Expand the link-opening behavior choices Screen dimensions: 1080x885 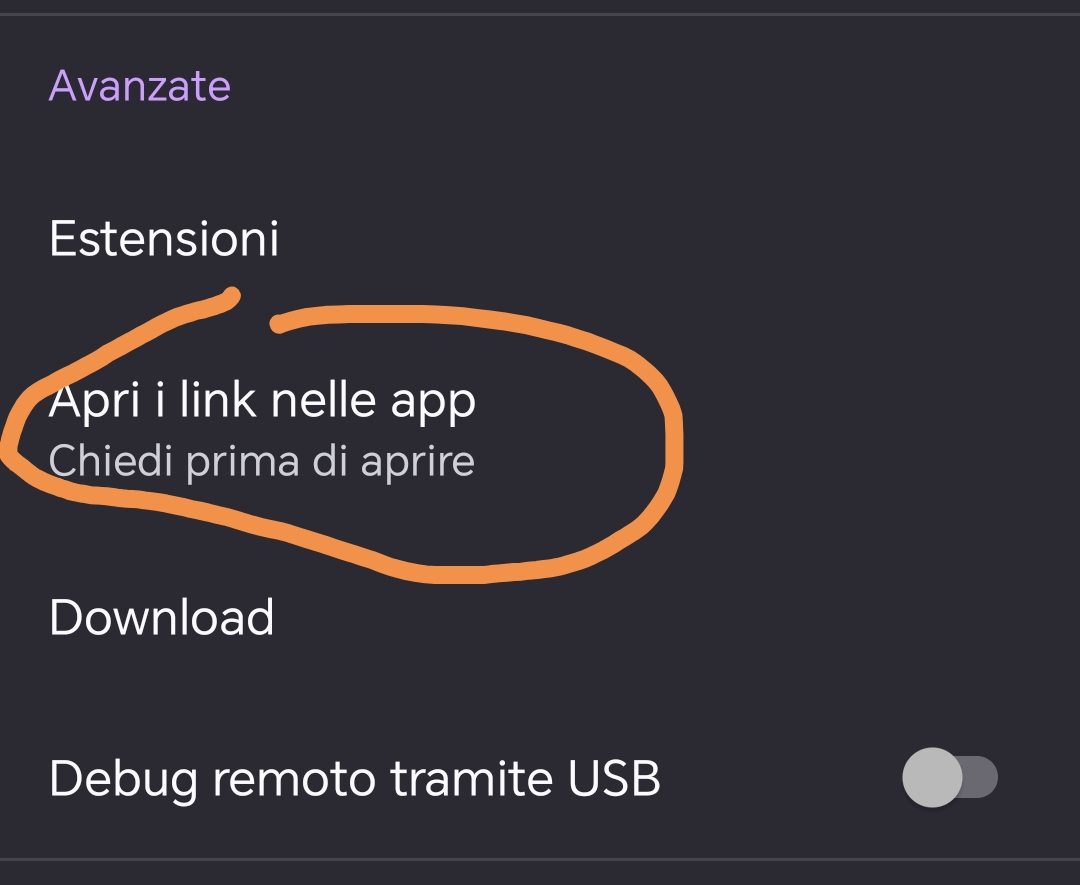click(x=262, y=430)
